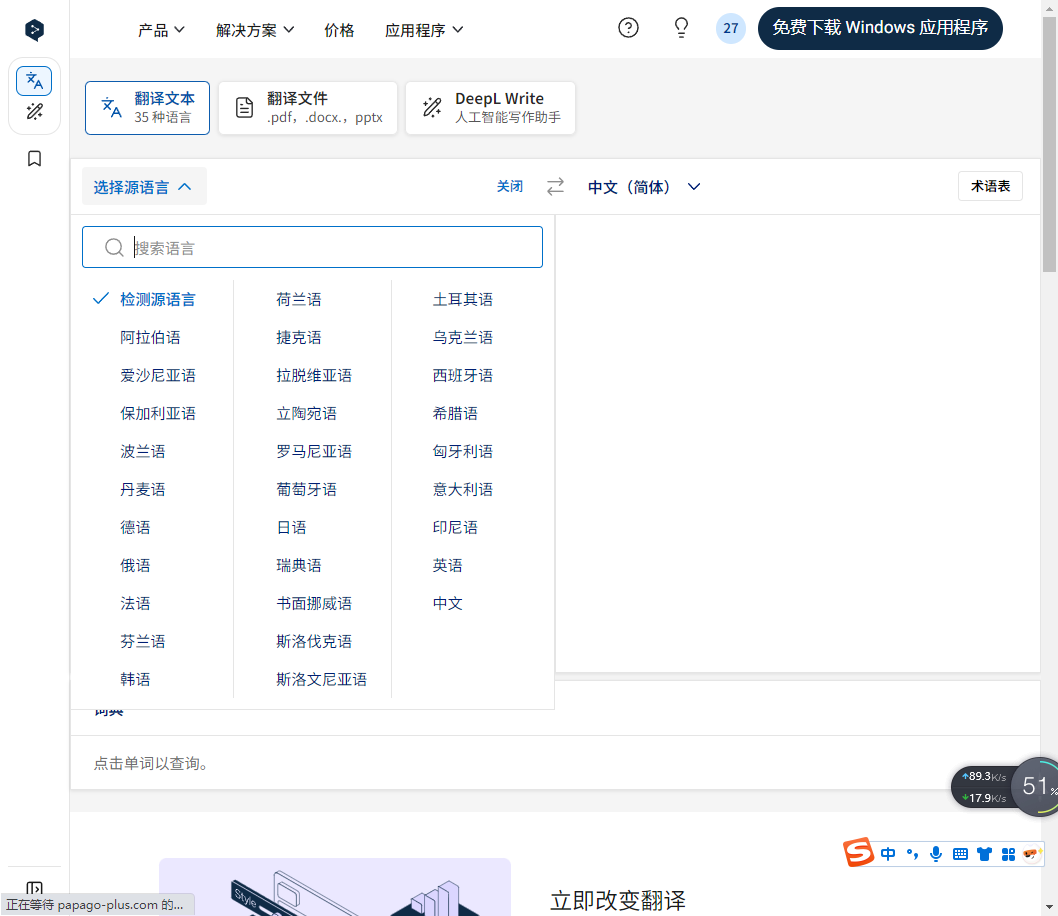Click the page vertical scrollbar
The height and width of the screenshot is (916, 1058).
pyautogui.click(x=1049, y=145)
